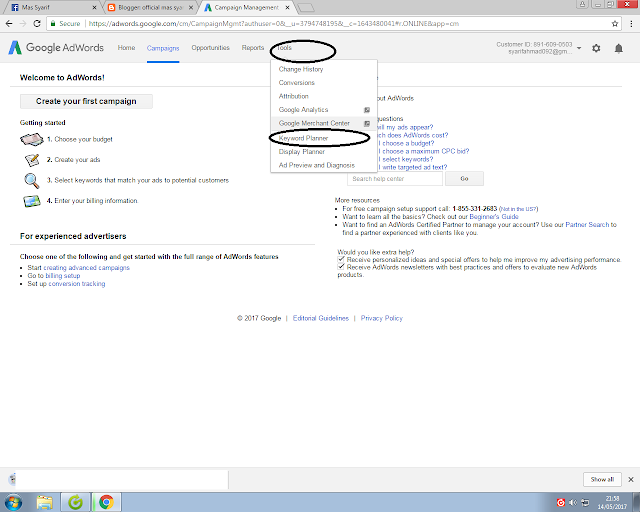The width and height of the screenshot is (640, 512).
Task: Switch to Blogger browser tab
Action: coord(150,7)
